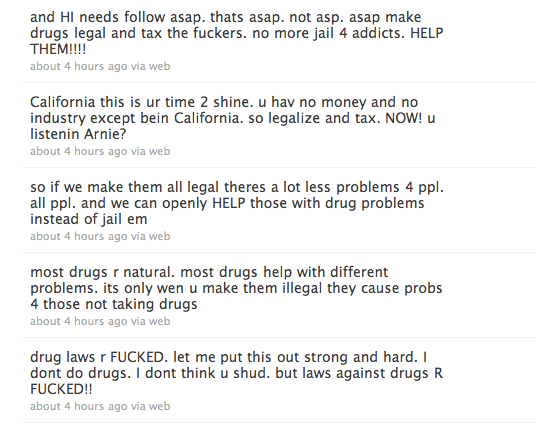Click the word 'Arnie?' in the California tweet
Image resolution: width=559 pixels, height=430 pixels.
tap(105, 134)
